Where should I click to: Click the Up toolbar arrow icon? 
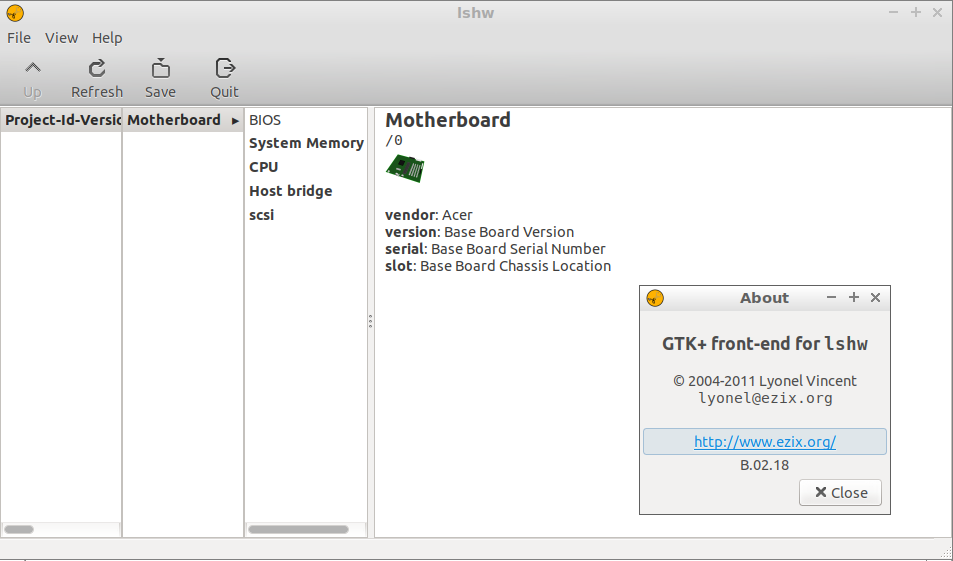click(x=33, y=68)
